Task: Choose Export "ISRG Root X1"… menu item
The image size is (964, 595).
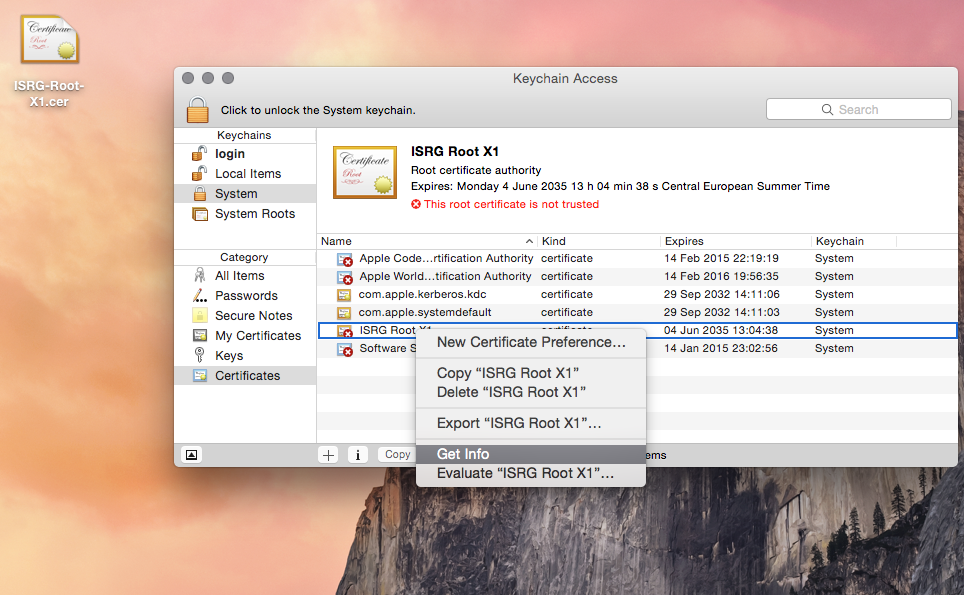Action: pyautogui.click(x=531, y=424)
